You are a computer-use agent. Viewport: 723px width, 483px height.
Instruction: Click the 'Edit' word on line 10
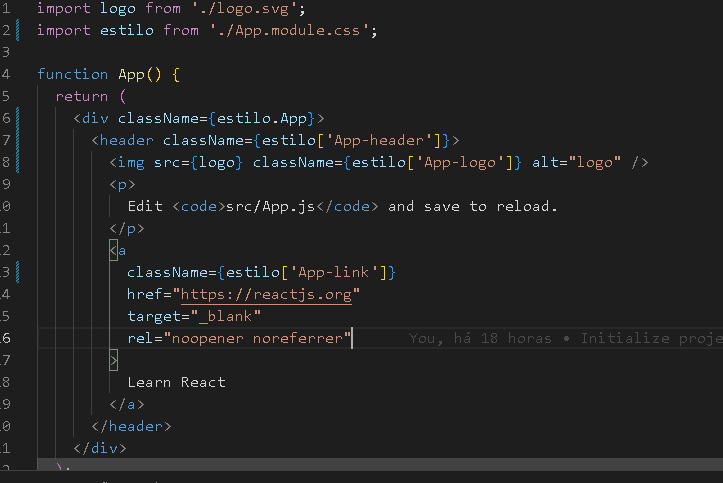click(x=145, y=206)
